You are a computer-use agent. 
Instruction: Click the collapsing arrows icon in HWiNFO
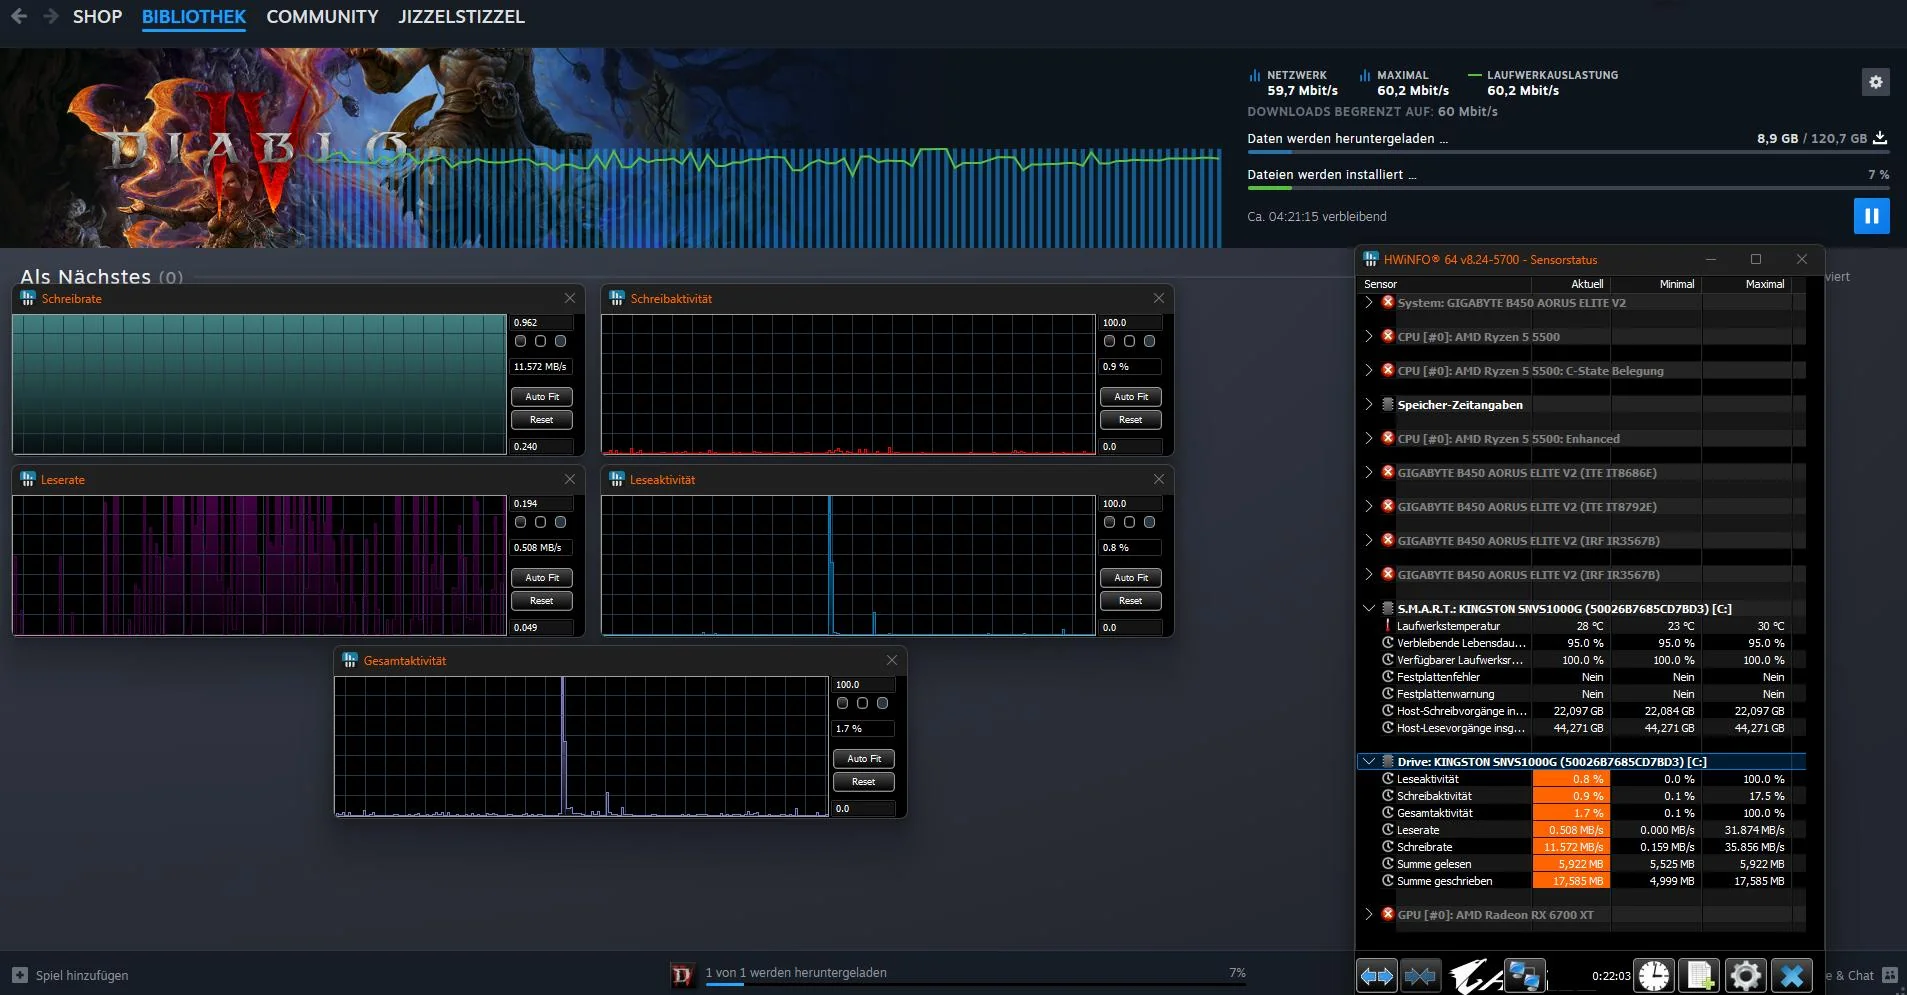[1421, 975]
